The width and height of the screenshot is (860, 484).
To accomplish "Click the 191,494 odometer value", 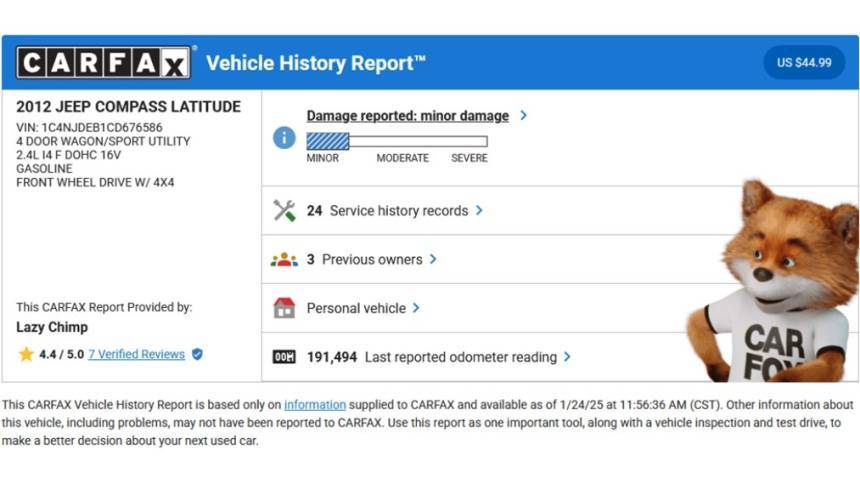I will [332, 357].
